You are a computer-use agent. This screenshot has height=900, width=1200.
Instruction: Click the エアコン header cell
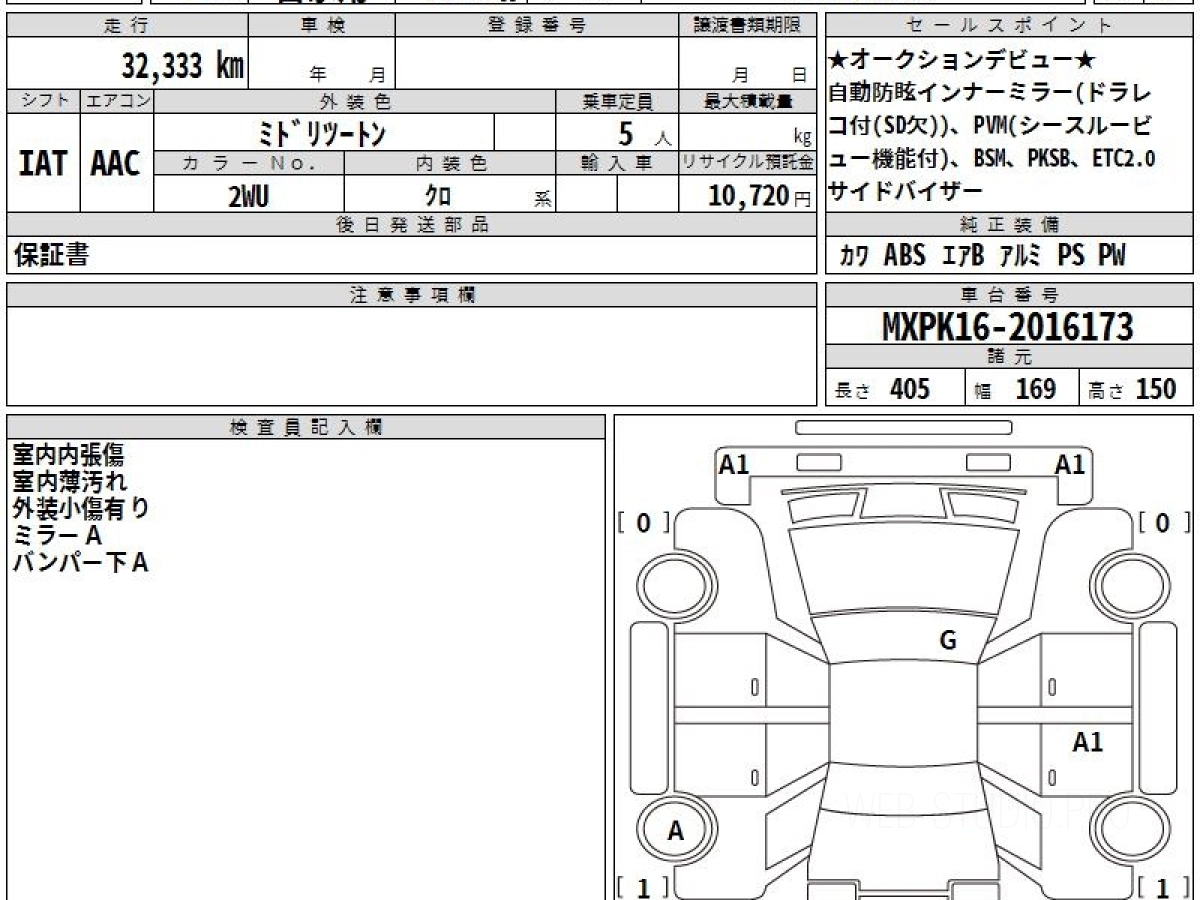click(117, 101)
